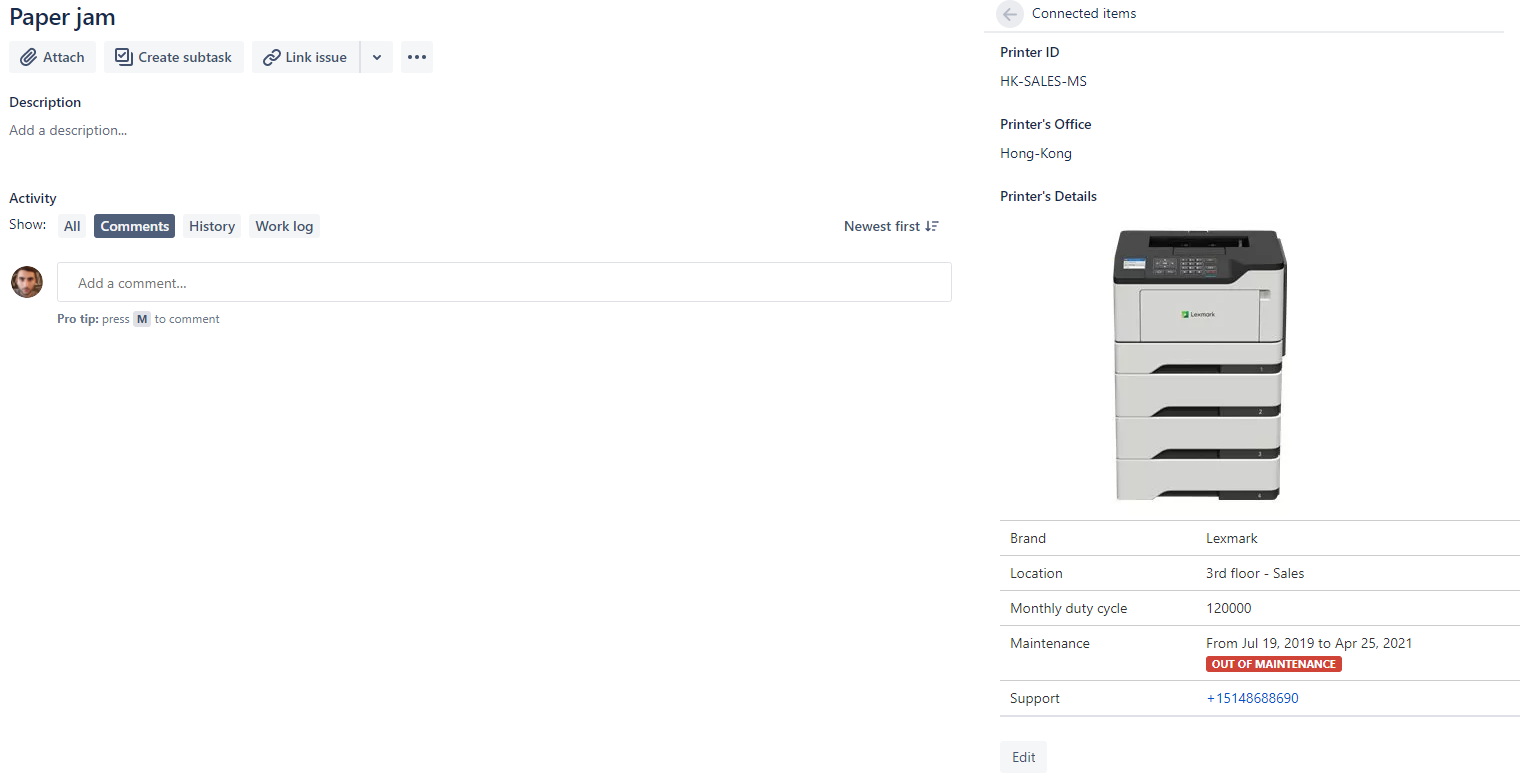The height and width of the screenshot is (780, 1526).
Task: Click Add a description placeholder
Action: tap(68, 130)
